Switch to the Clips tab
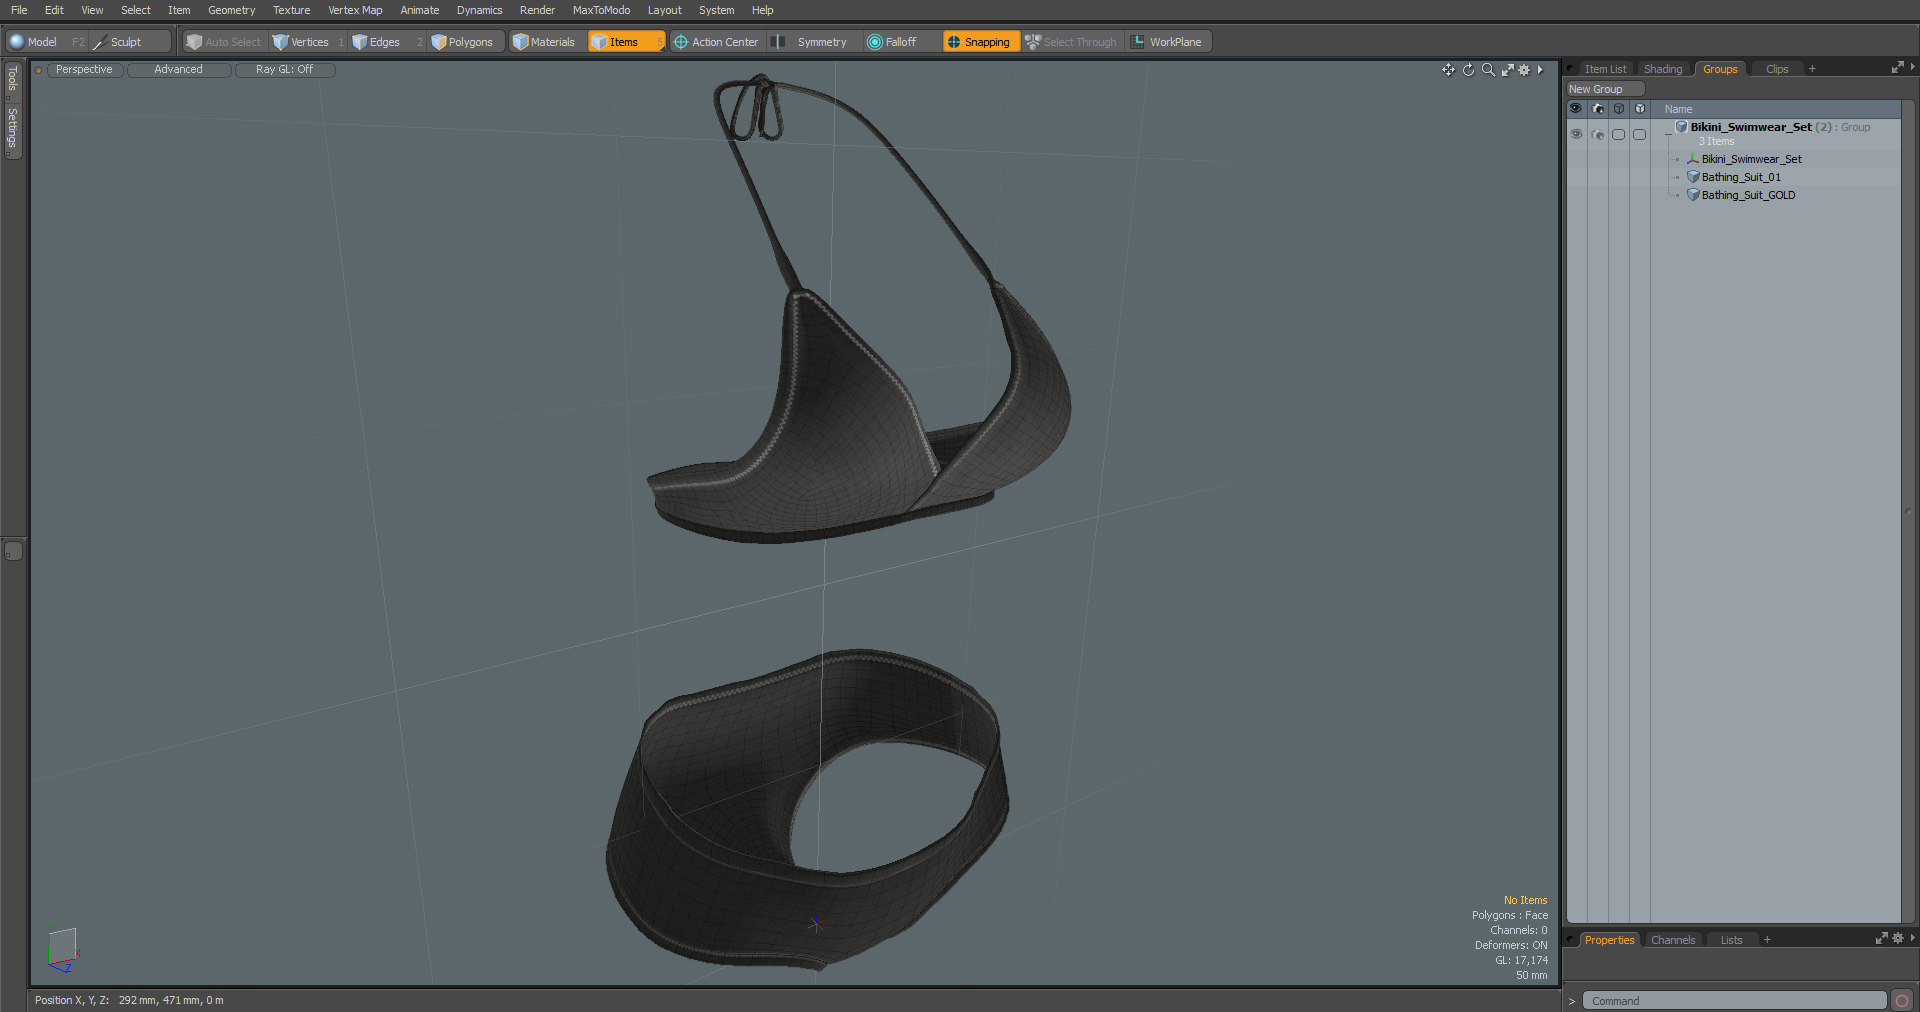The height and width of the screenshot is (1012, 1920). [x=1777, y=69]
